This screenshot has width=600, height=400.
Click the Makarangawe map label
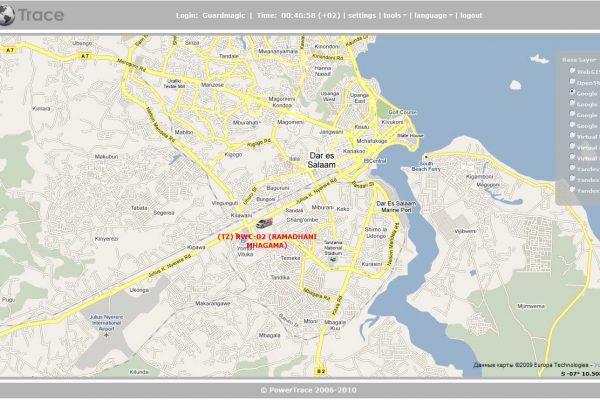coord(213,304)
